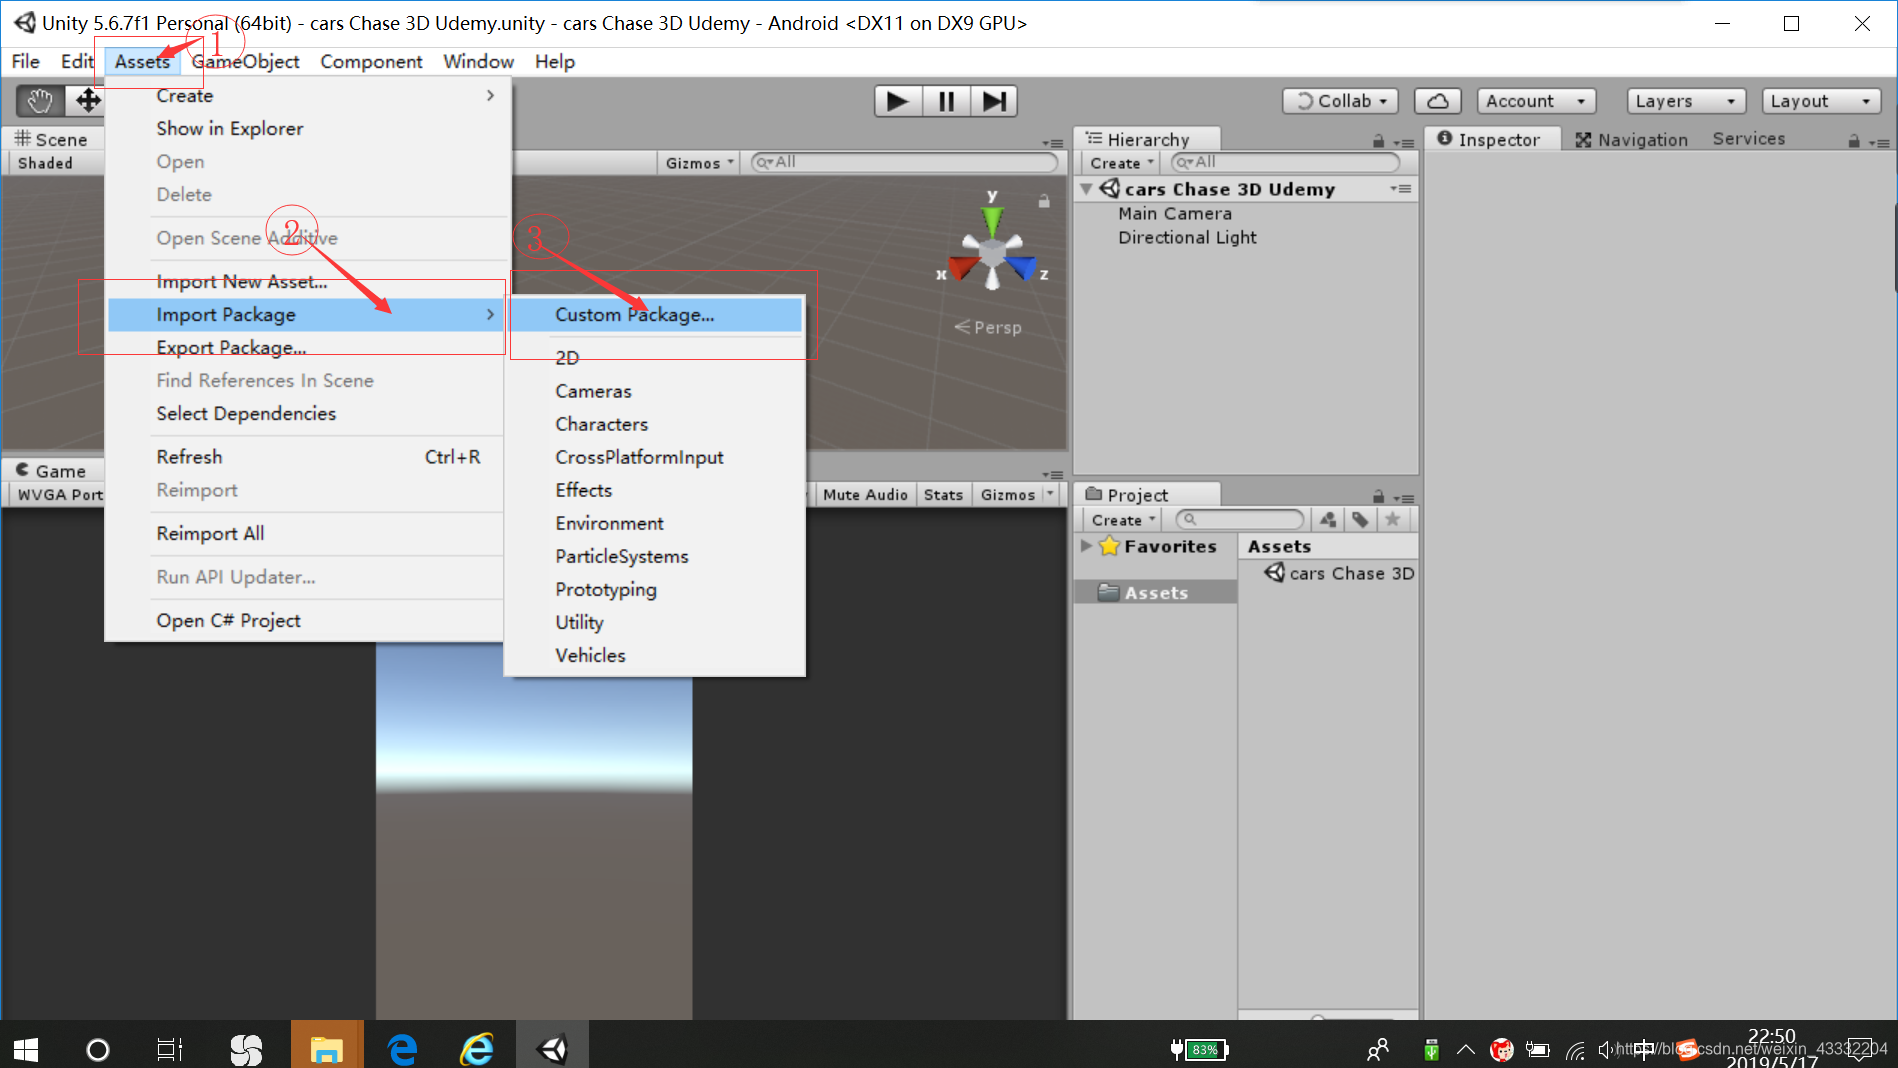The image size is (1898, 1068).
Task: Click the save search star icon
Action: pos(1392,520)
